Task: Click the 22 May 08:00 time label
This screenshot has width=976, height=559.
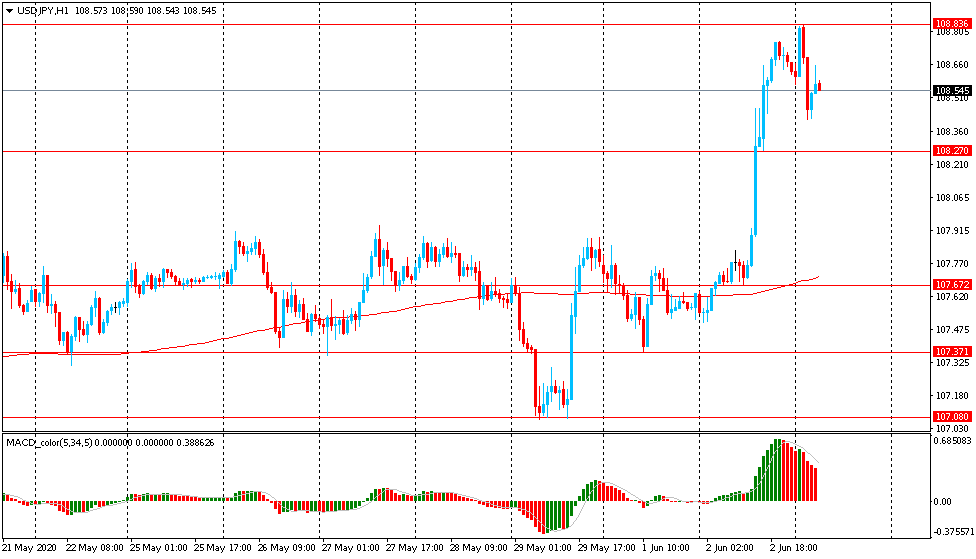Action: point(94,548)
